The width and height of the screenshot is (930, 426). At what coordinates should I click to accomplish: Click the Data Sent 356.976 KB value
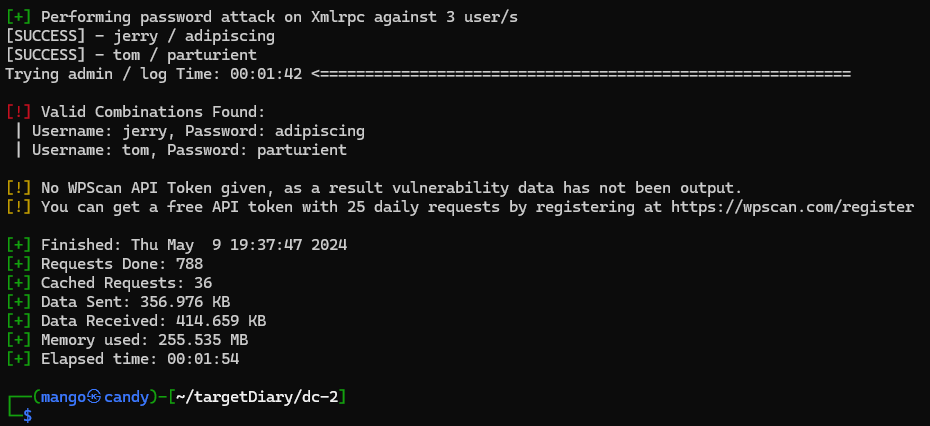(x=185, y=302)
